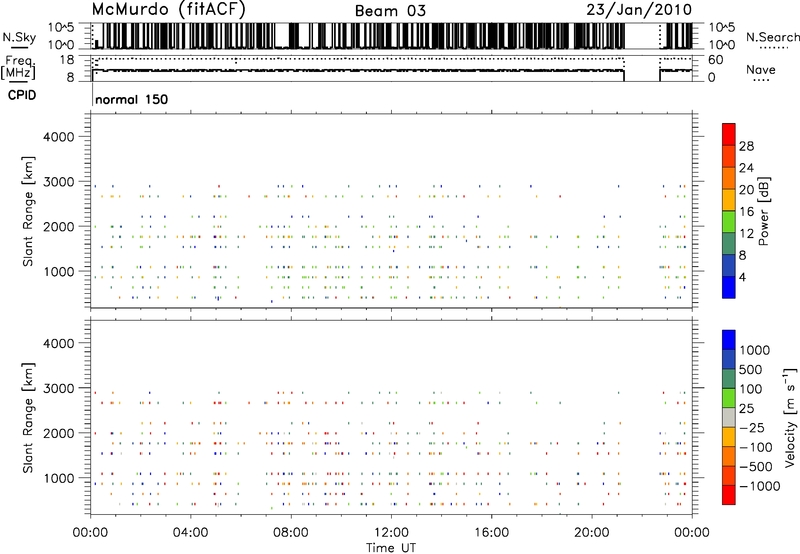Click the "500" label on Velocity color bar
This screenshot has height=554, width=800.
point(751,370)
